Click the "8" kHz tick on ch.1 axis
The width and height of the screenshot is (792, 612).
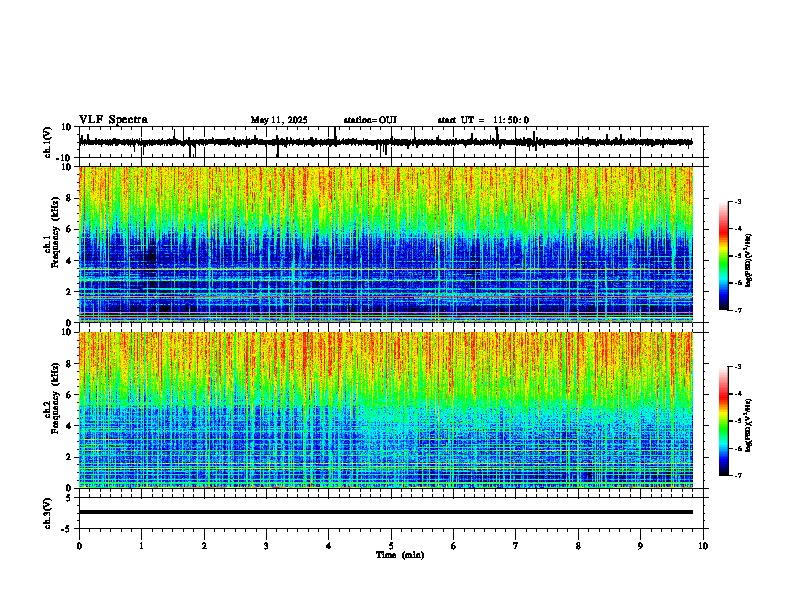pos(69,198)
